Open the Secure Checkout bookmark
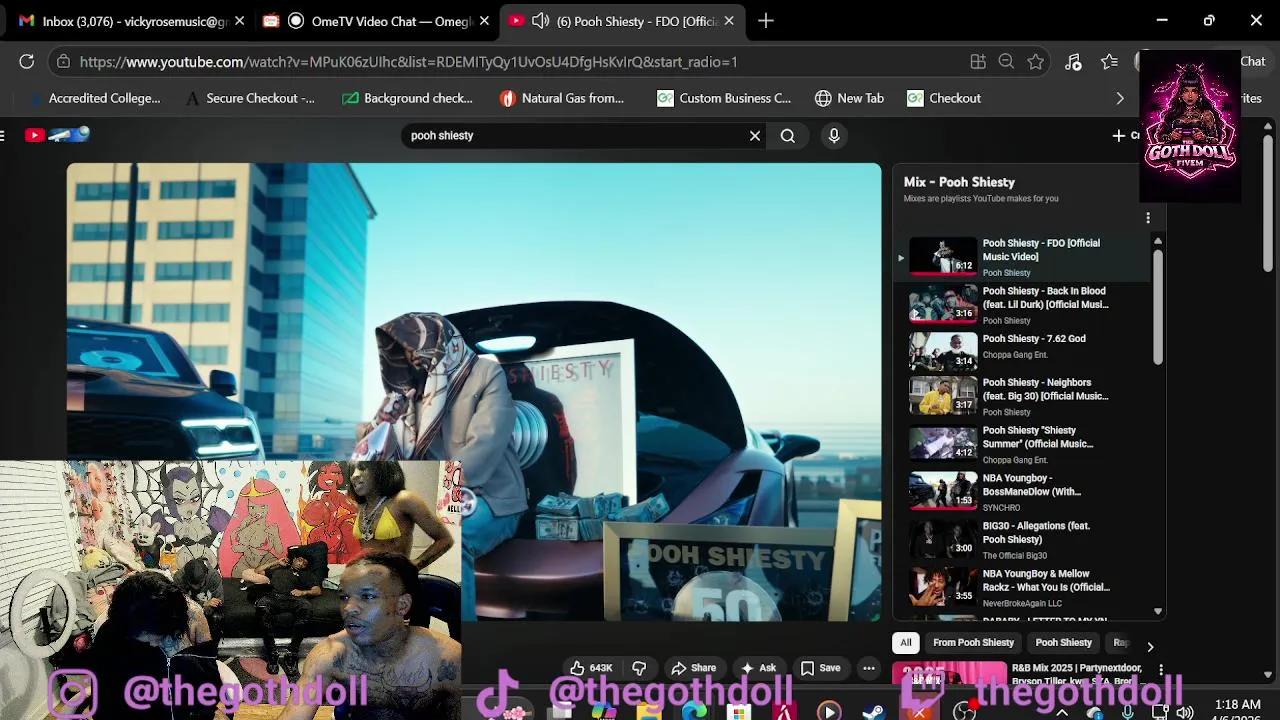This screenshot has height=720, width=1280. point(250,98)
